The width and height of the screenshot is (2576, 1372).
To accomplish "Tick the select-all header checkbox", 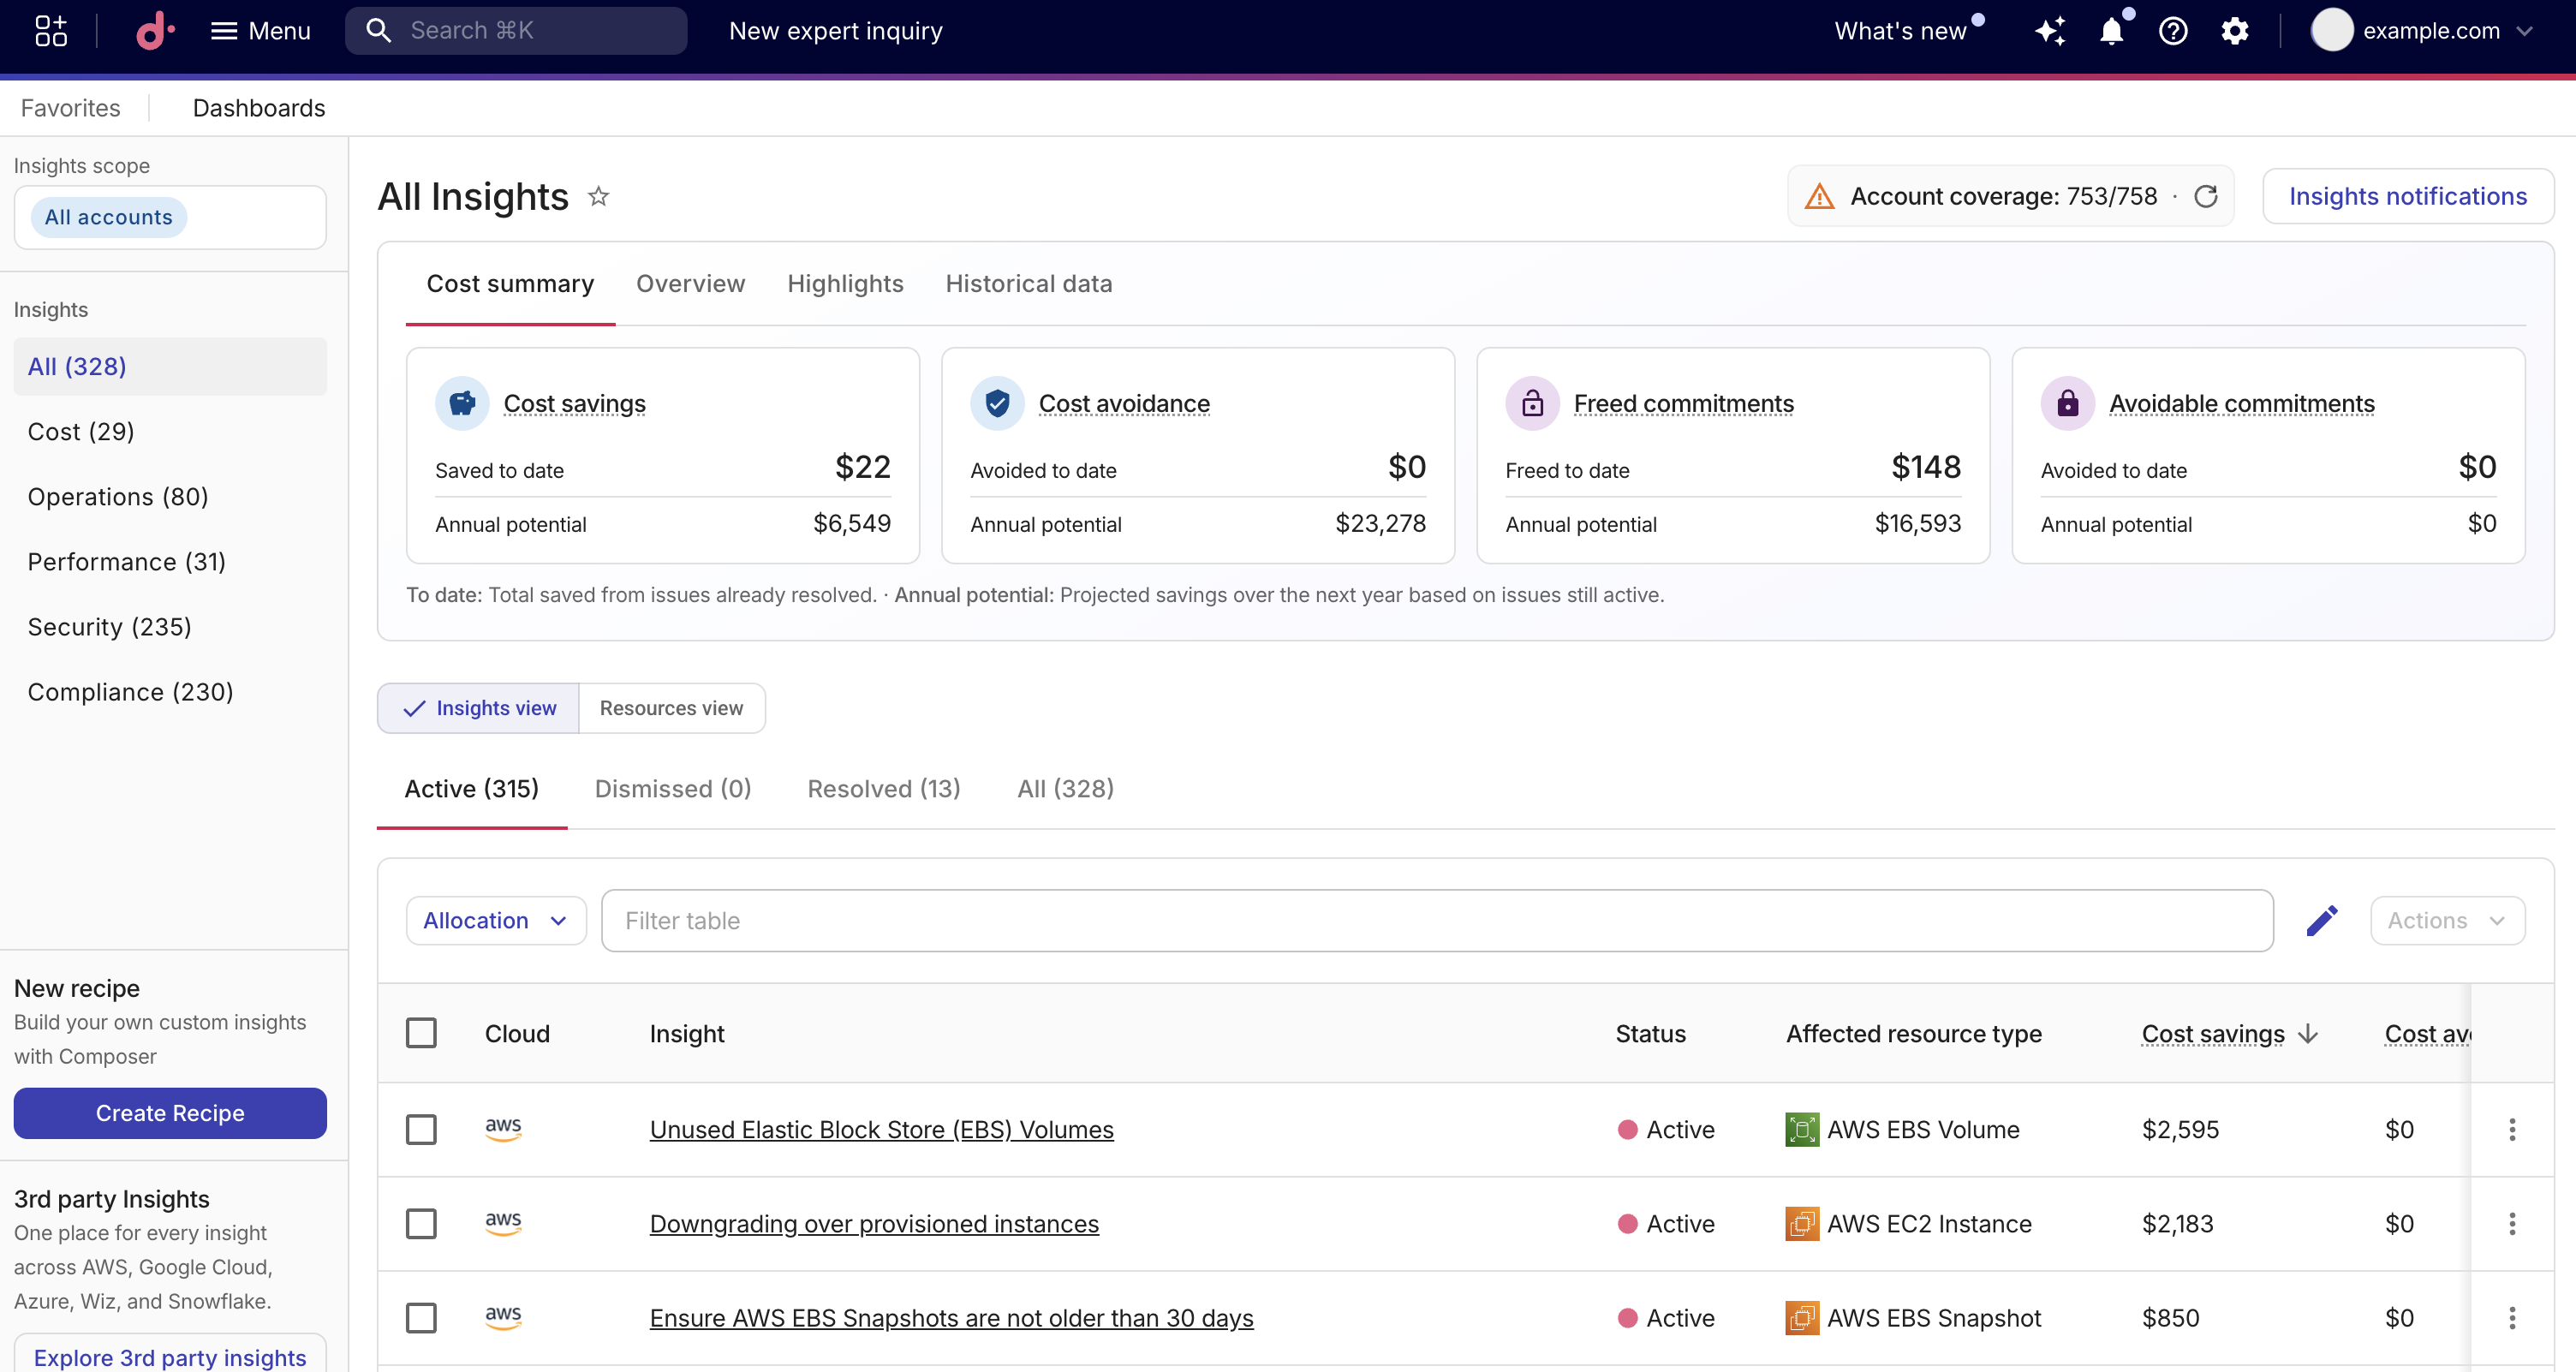I will pos(421,1033).
